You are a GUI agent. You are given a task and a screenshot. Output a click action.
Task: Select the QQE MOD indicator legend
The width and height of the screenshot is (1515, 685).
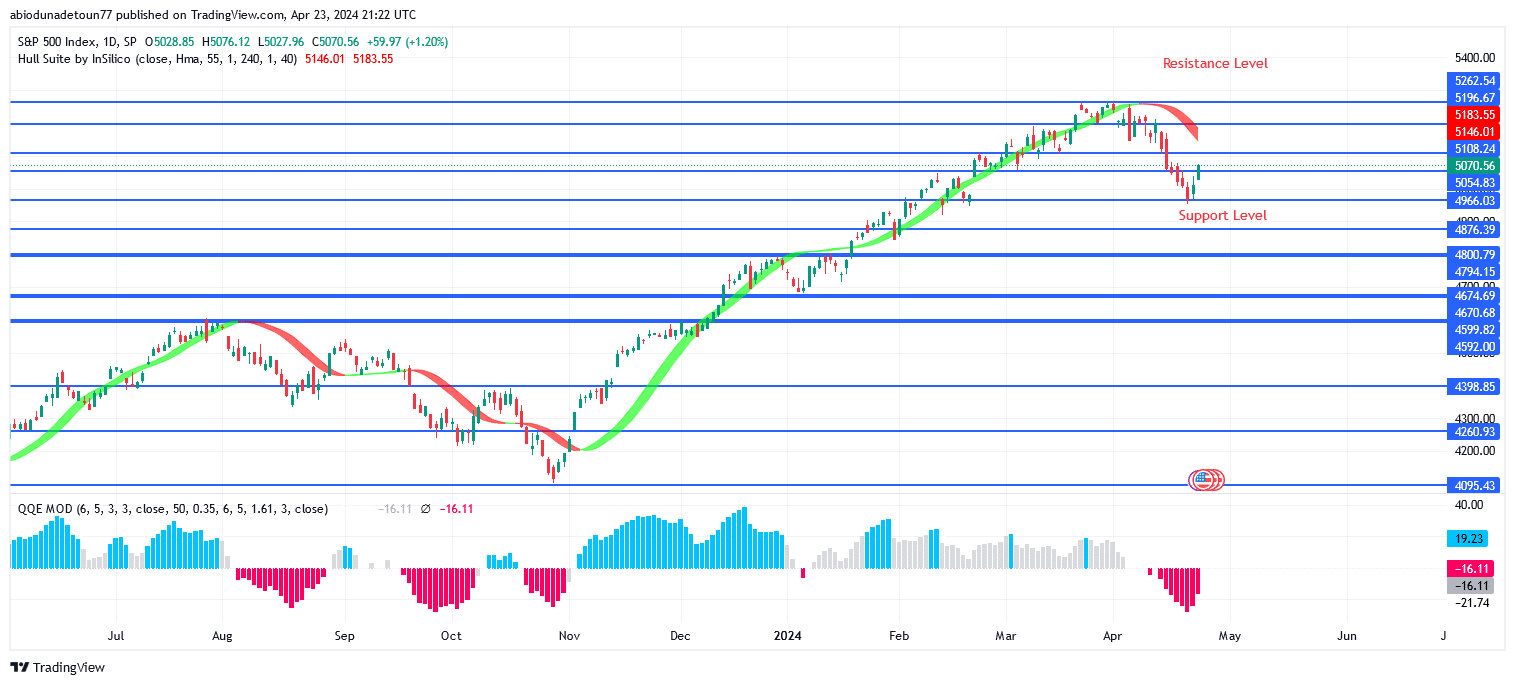pyautogui.click(x=47, y=509)
